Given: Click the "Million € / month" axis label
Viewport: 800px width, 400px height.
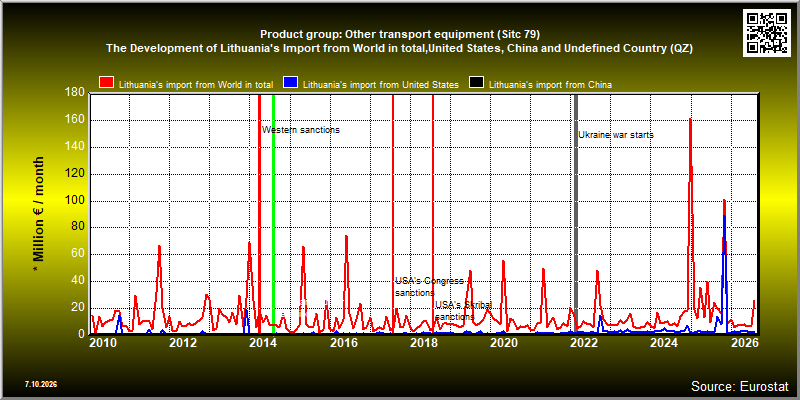Looking at the screenshot, I should (38, 213).
